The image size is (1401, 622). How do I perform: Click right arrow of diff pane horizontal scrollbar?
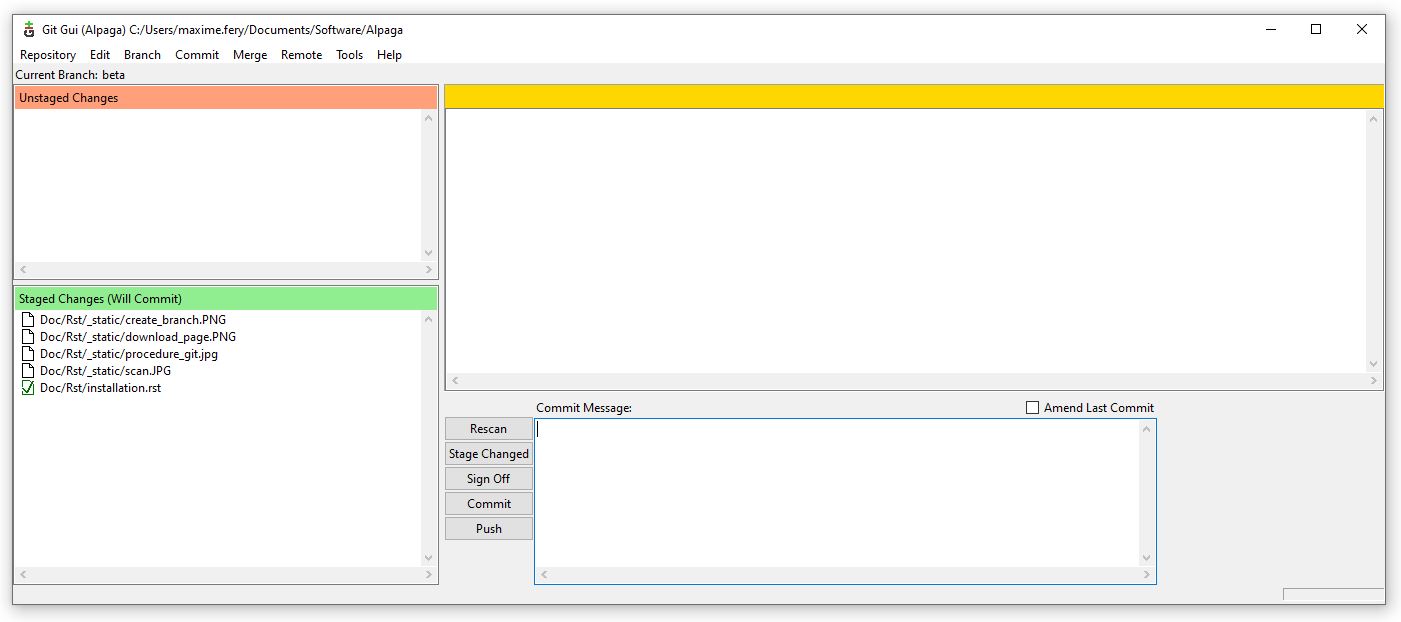(1374, 381)
